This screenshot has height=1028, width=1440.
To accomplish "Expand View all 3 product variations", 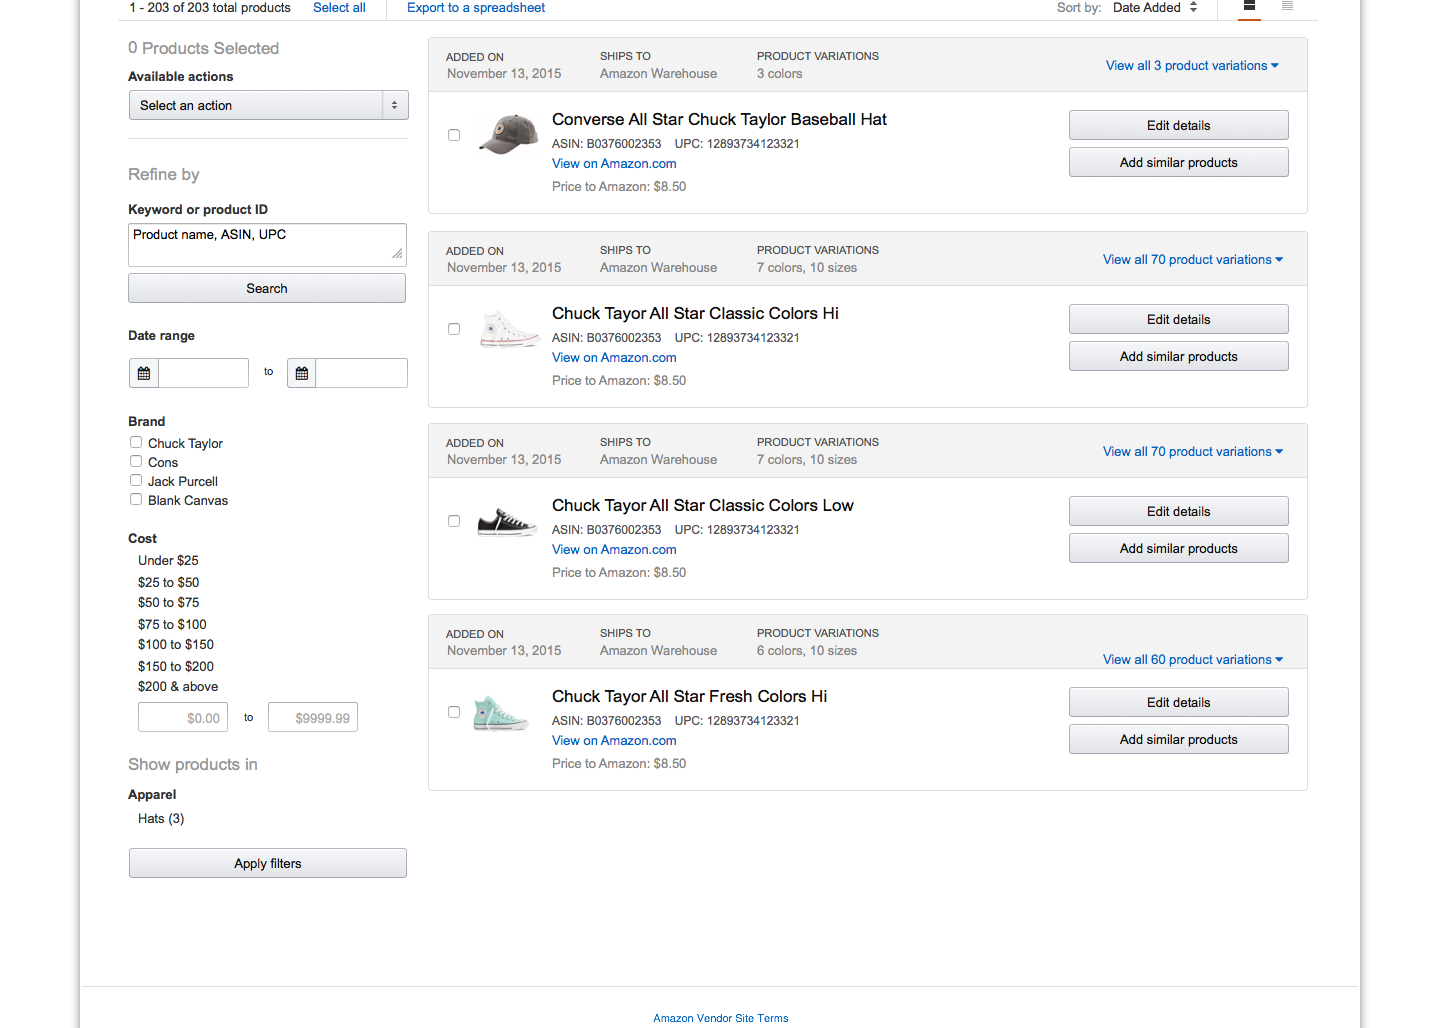I will click(1192, 65).
